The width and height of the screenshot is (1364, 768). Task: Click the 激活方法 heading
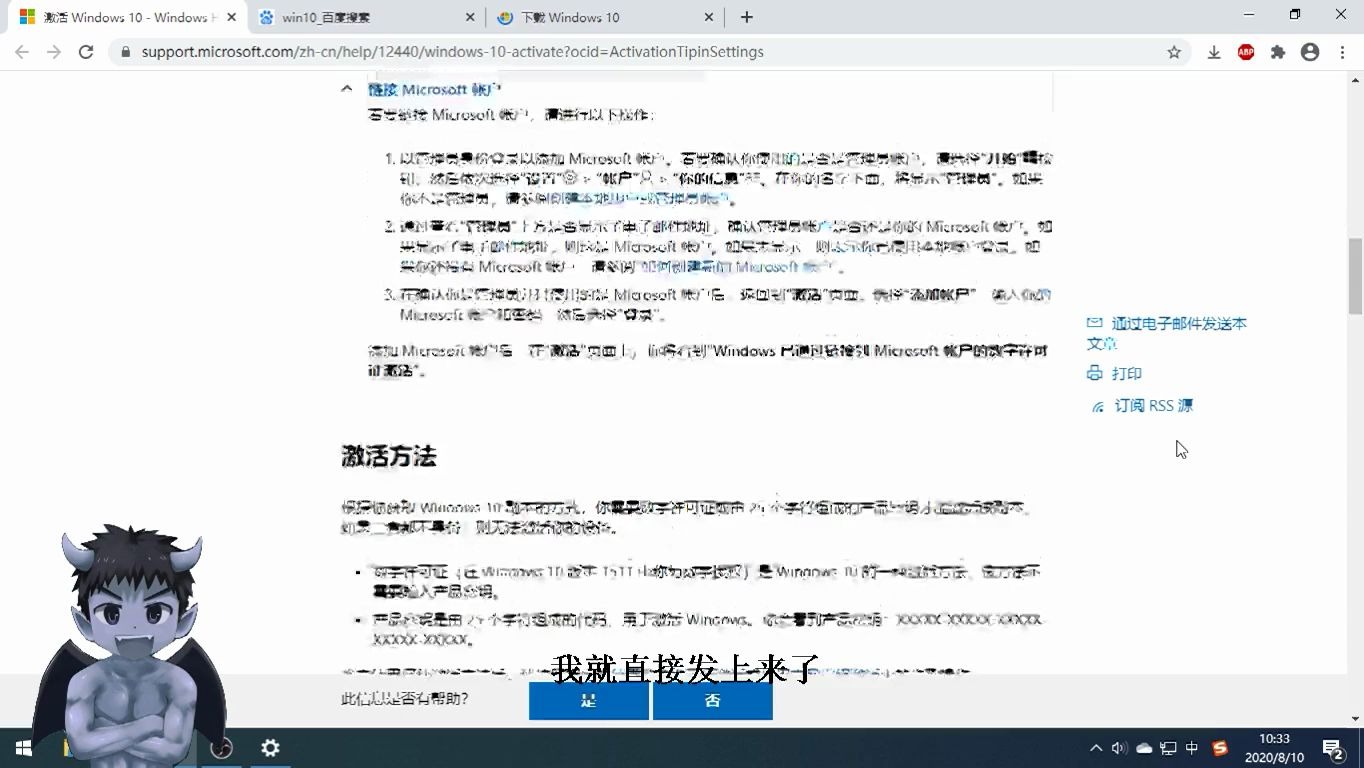pos(389,457)
